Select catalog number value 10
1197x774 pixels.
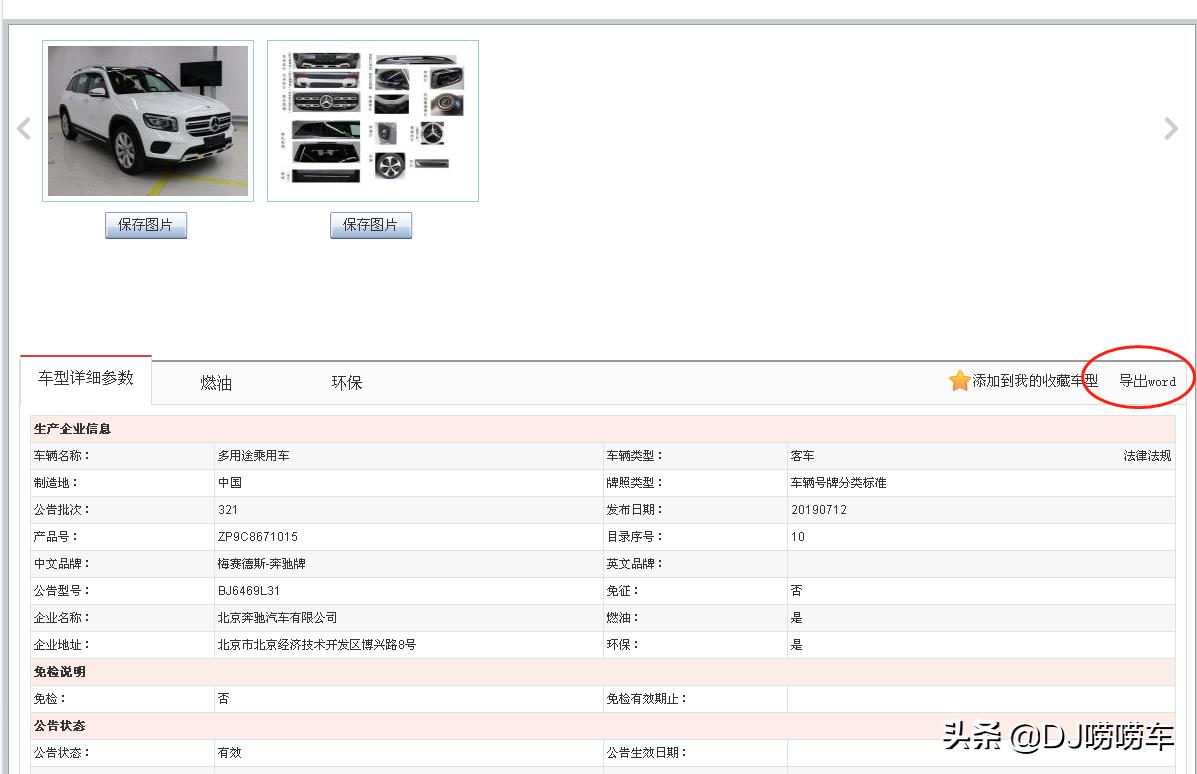click(798, 537)
